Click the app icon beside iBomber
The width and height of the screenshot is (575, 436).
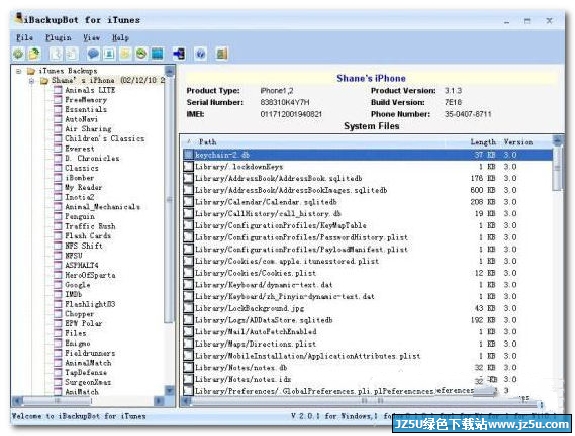(x=58, y=178)
